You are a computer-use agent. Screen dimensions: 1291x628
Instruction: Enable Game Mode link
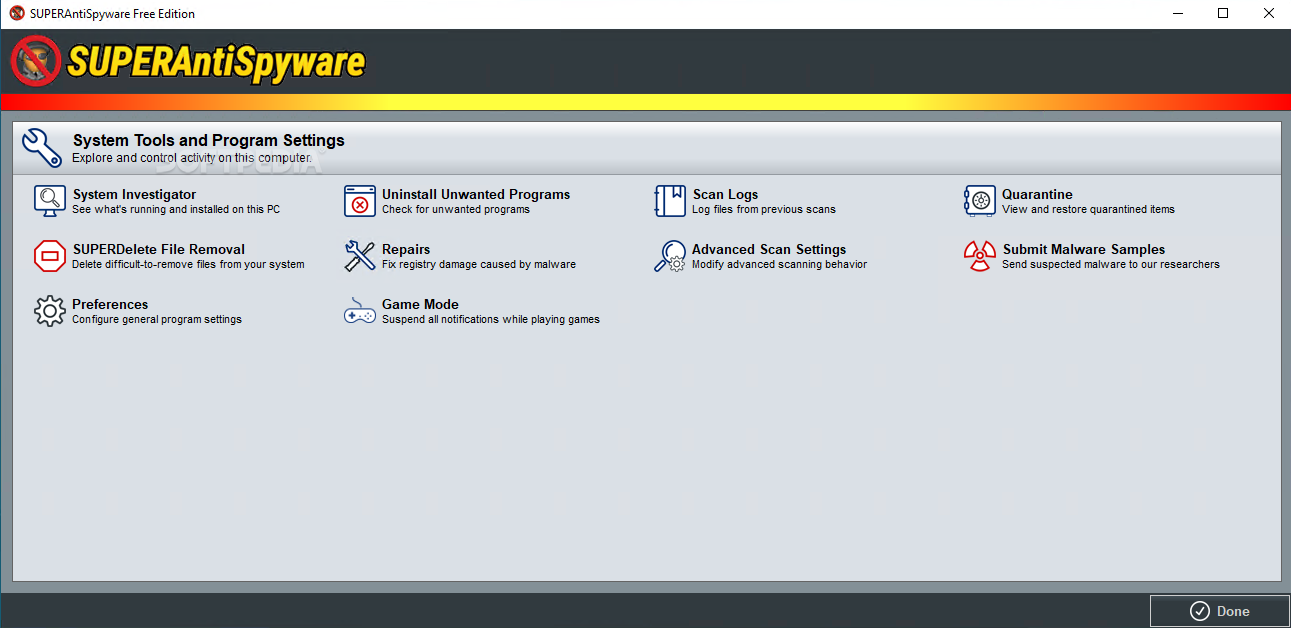pos(420,304)
